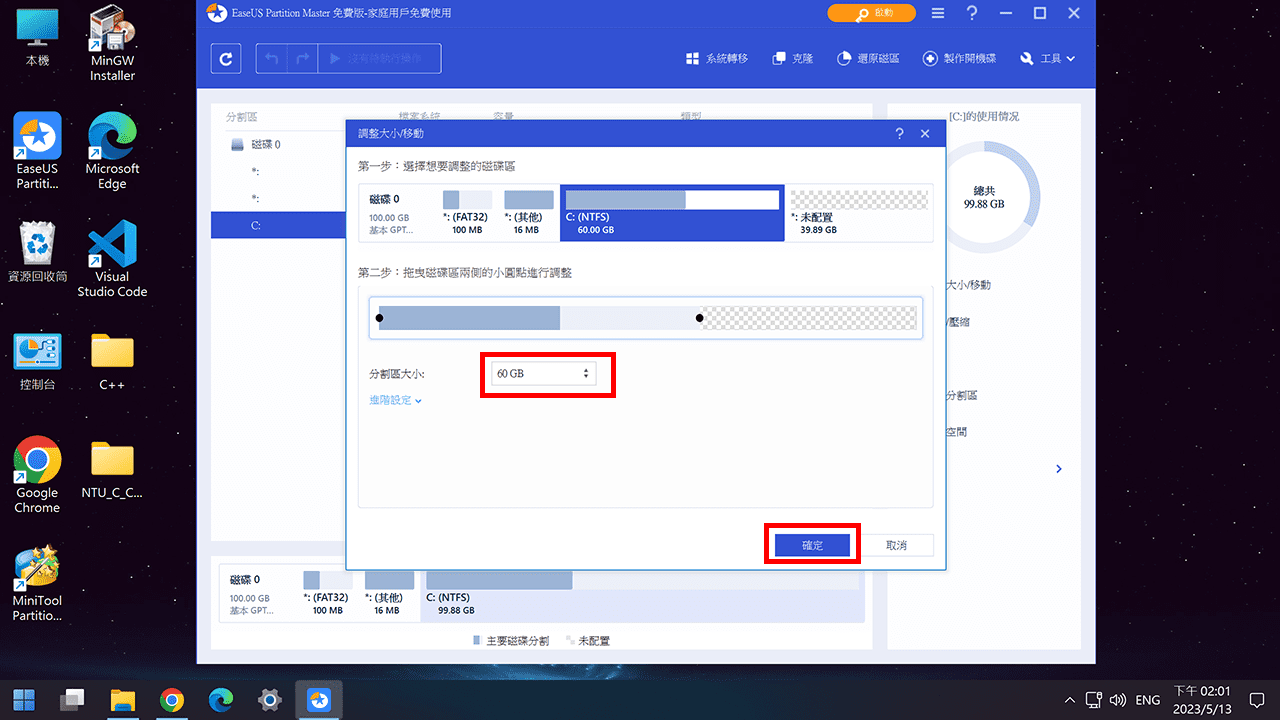
Task: Open the 製作開機碟 bootable media tool
Action: [x=959, y=59]
